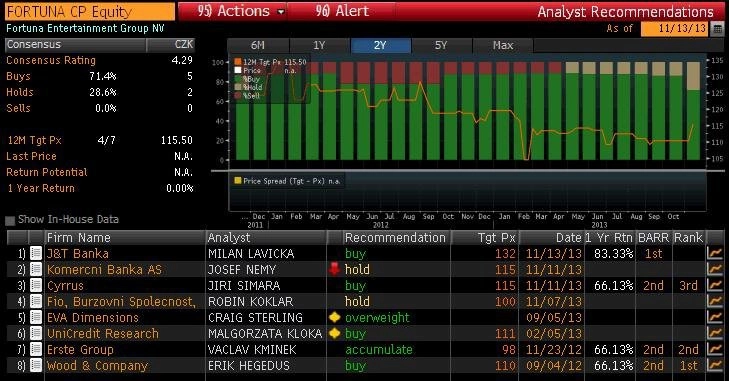Open report document icon for Cyrrus row
Image resolution: width=729 pixels, height=381 pixels.
[36, 286]
